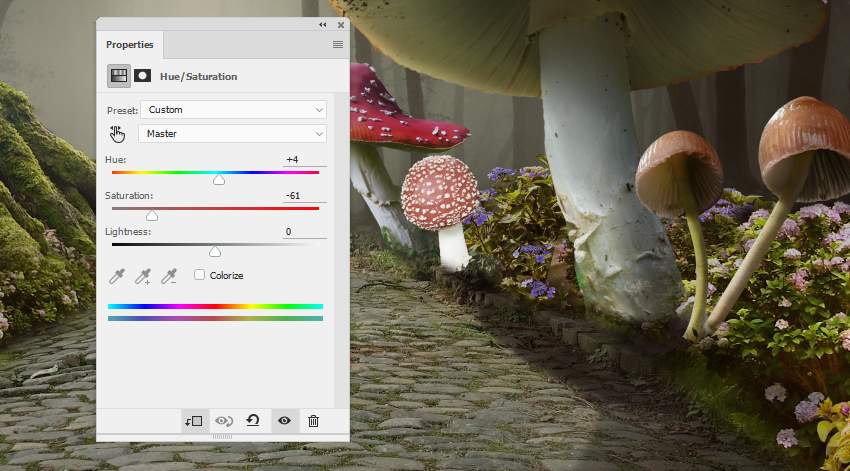Click the panel resize grip at bottom
Screen dimensions: 850x471
[222, 437]
